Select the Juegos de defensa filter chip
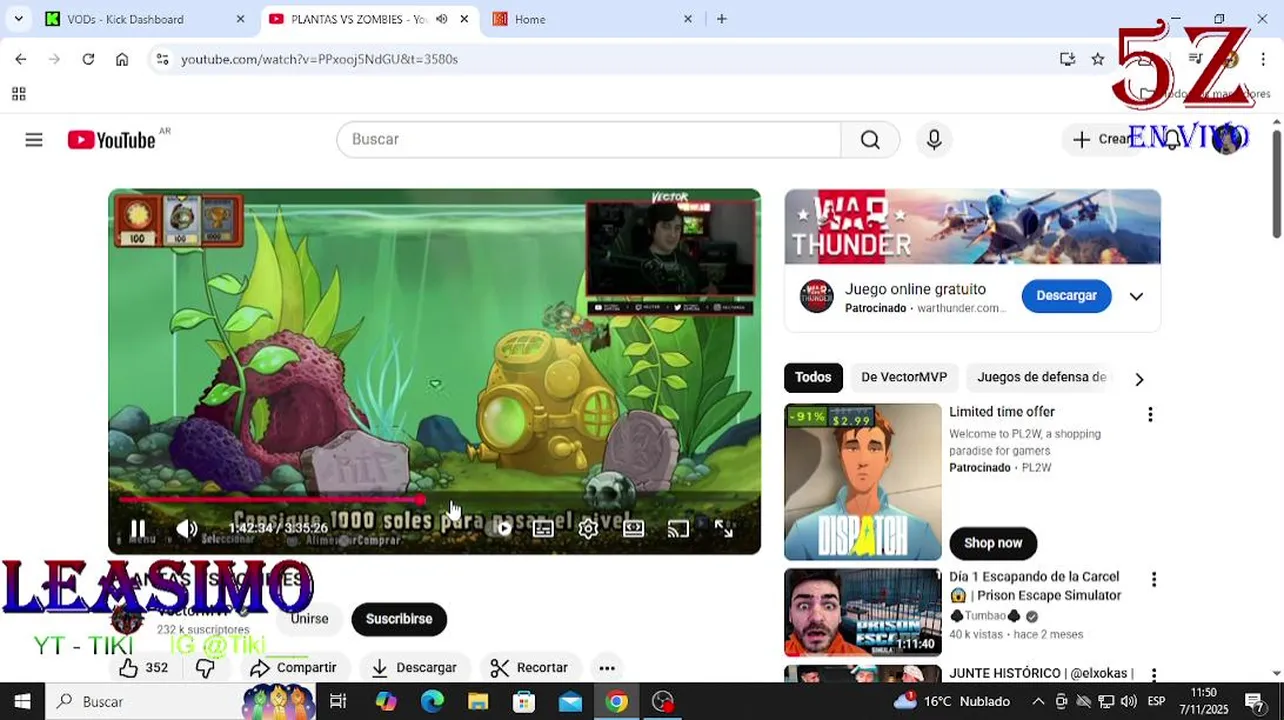The height and width of the screenshot is (720, 1284). pos(1041,377)
